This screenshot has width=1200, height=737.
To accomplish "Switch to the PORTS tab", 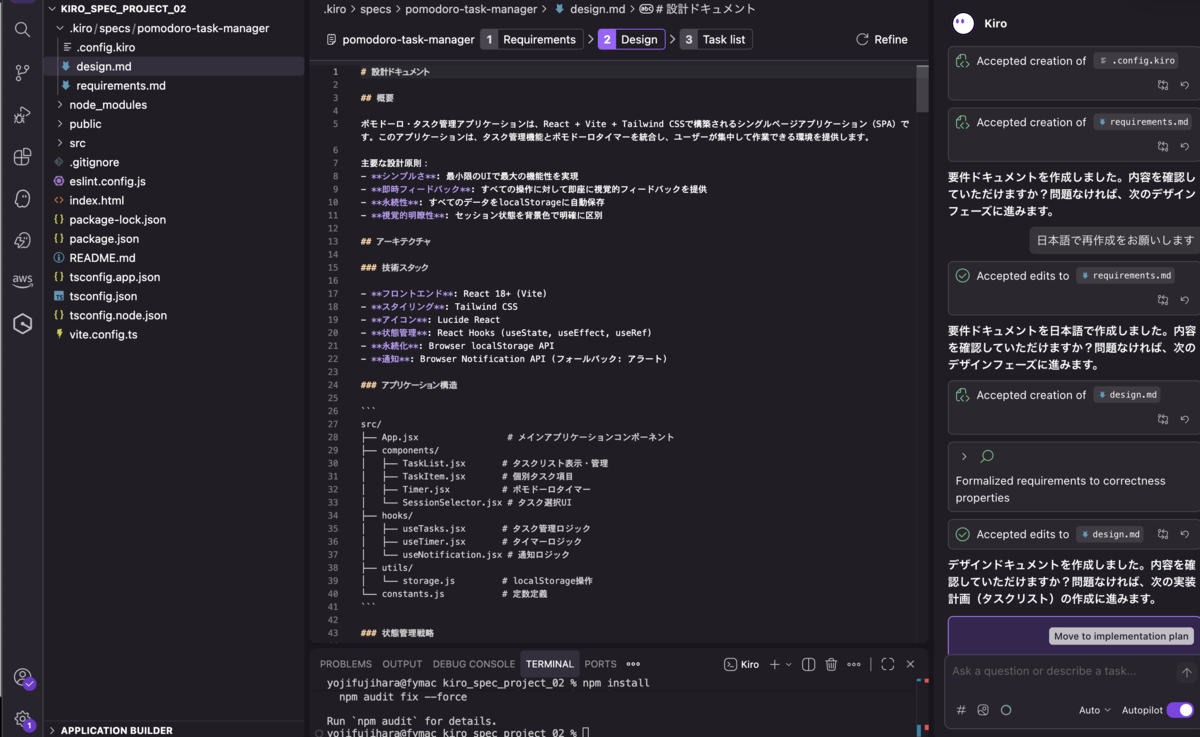I will pos(600,664).
